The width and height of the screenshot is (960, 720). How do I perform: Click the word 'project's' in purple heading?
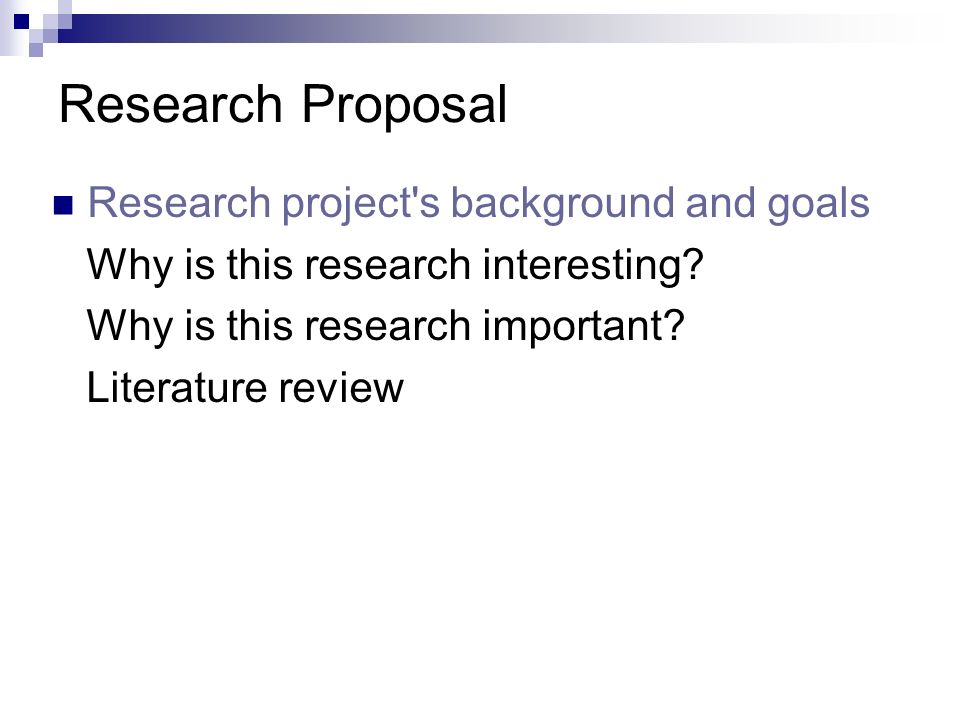click(361, 204)
